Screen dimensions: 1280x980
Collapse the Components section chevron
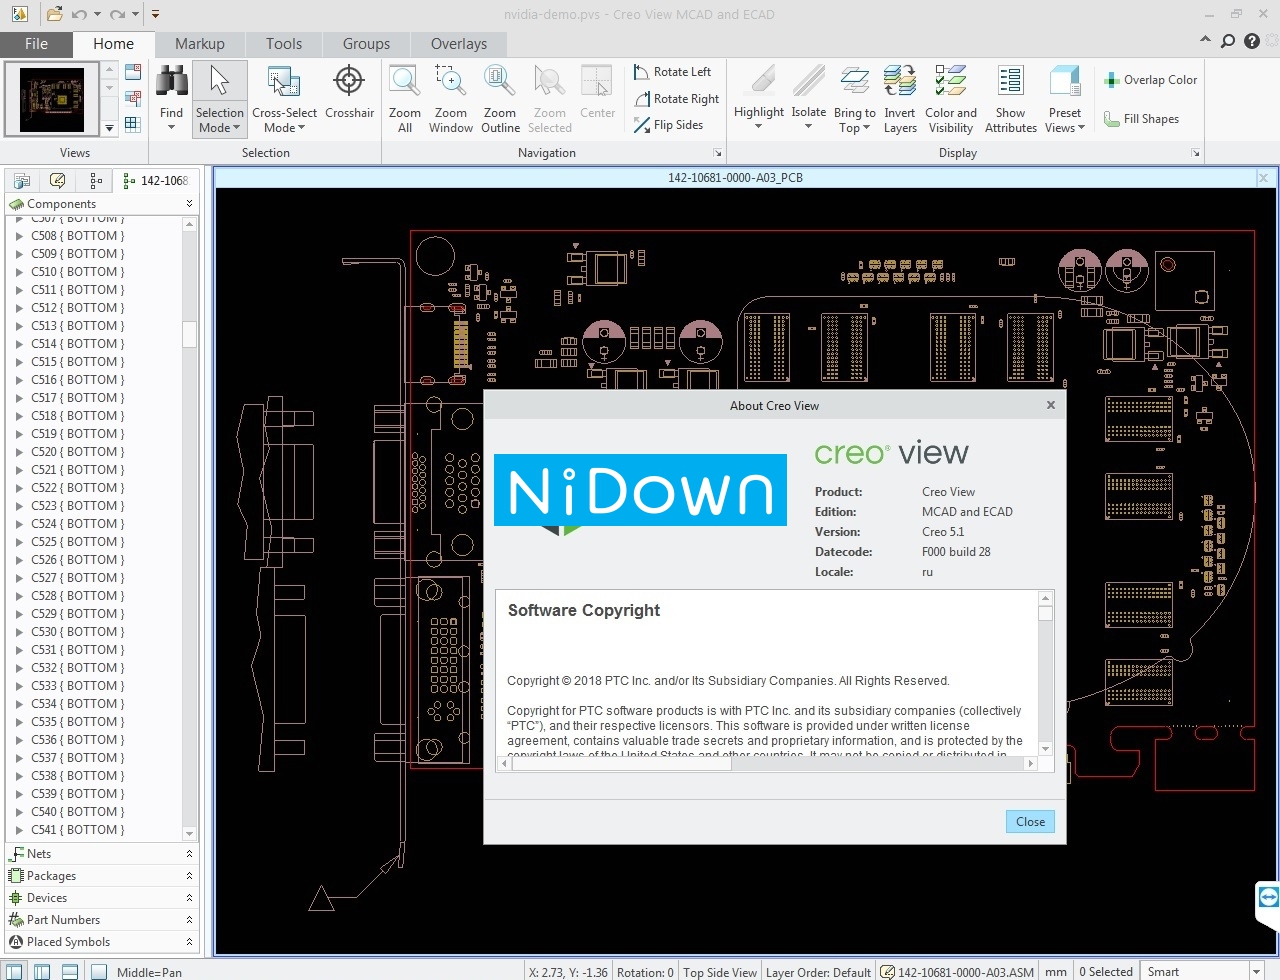tap(189, 204)
